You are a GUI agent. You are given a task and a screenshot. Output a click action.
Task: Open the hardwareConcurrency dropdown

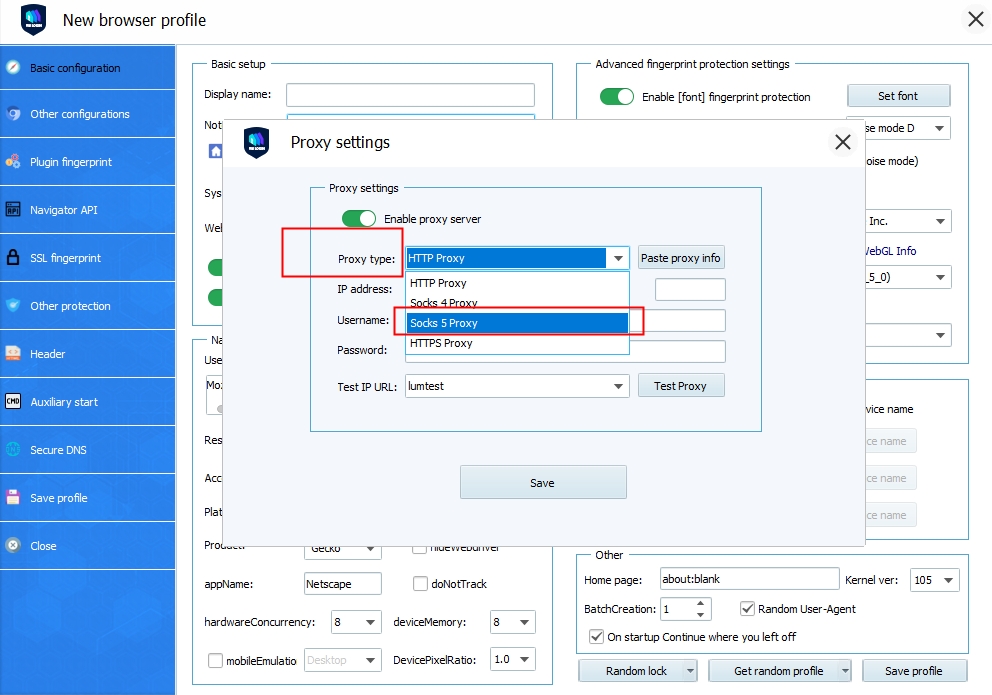click(x=370, y=622)
